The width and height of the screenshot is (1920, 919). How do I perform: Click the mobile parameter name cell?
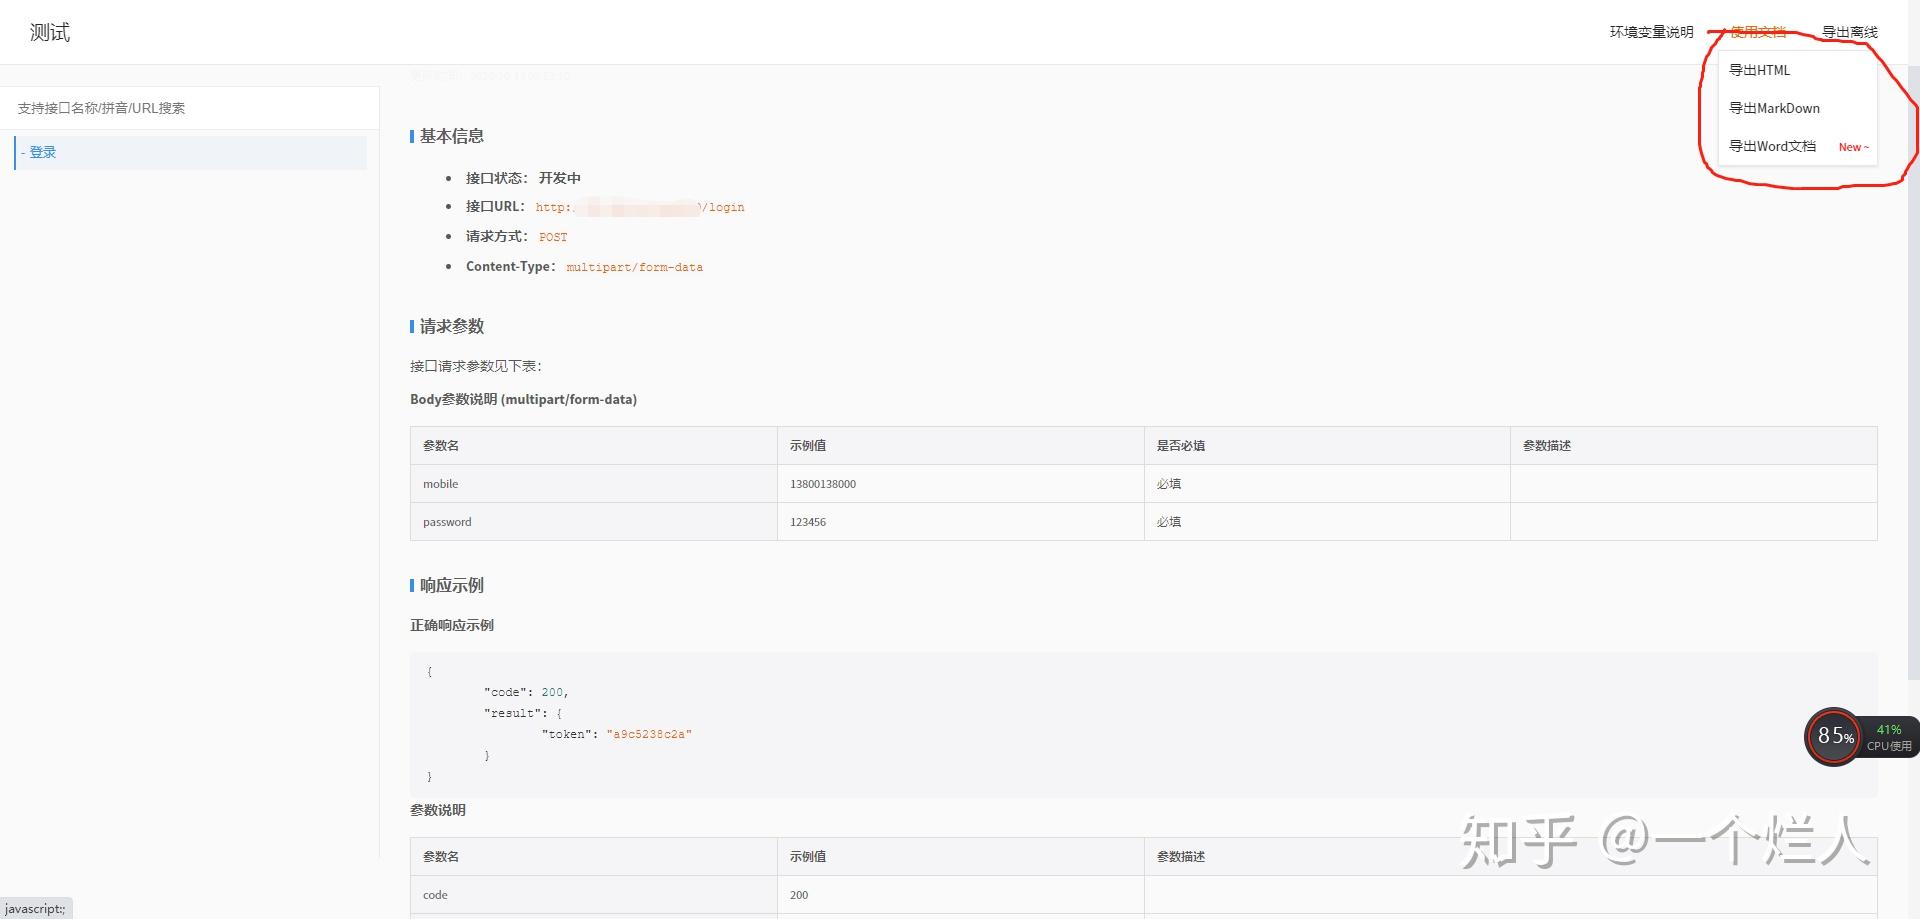point(594,484)
